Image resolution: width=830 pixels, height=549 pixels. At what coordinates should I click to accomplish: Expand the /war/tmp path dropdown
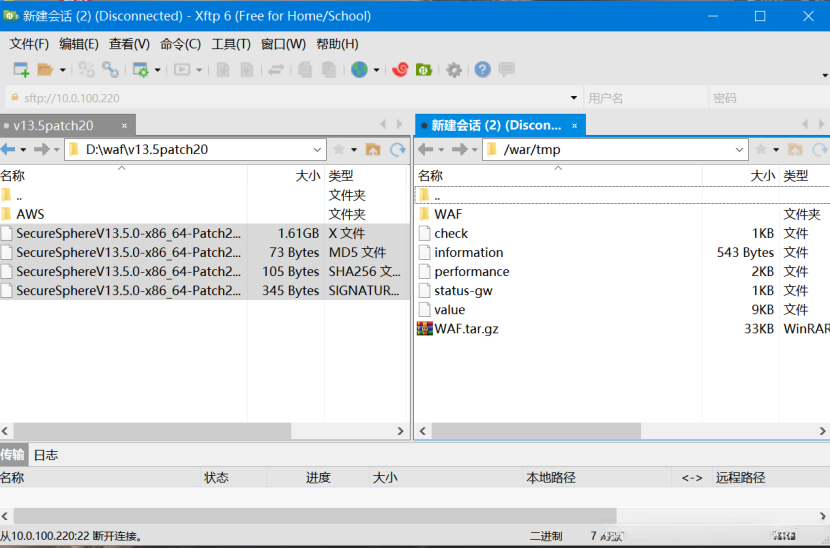[x=739, y=150]
